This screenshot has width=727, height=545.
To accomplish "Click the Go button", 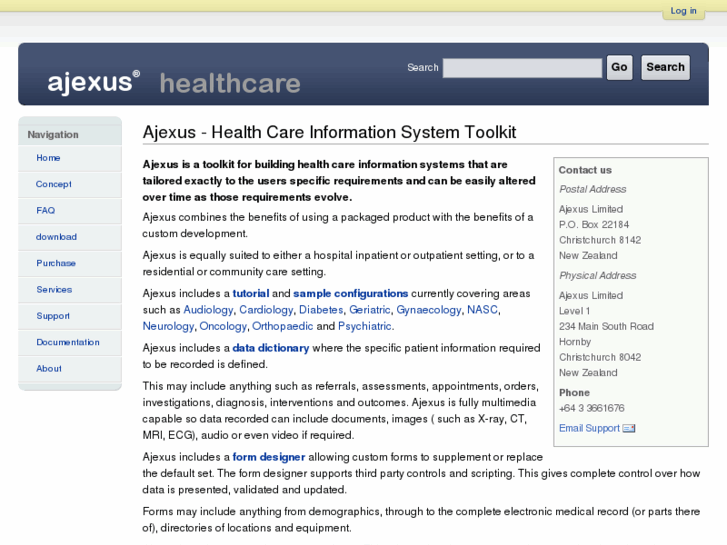I will pyautogui.click(x=619, y=67).
